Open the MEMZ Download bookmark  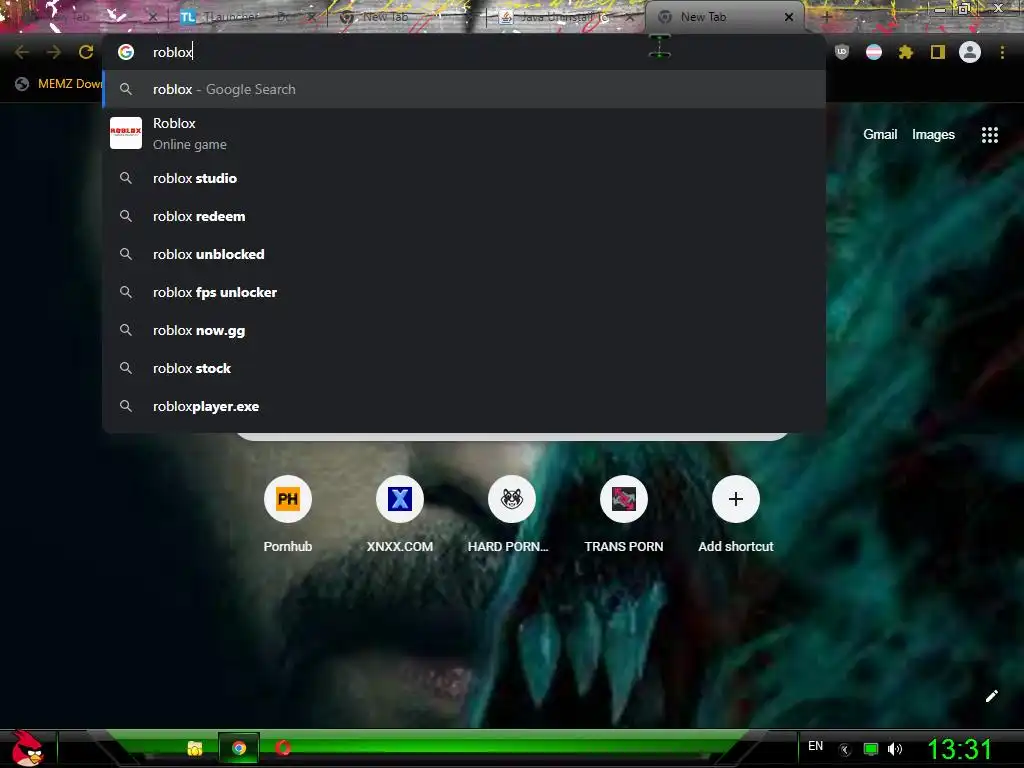[x=59, y=84]
